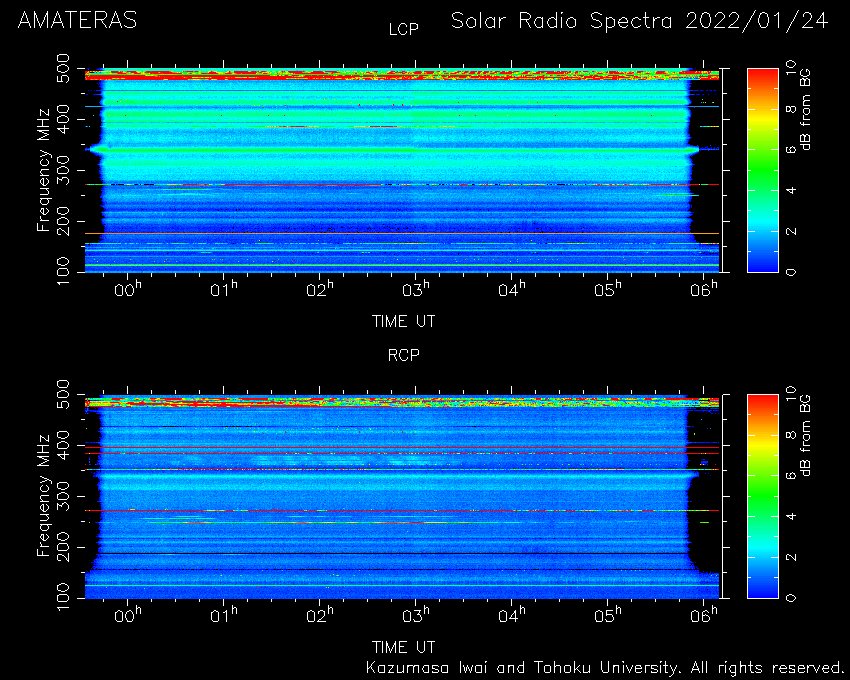The width and height of the screenshot is (850, 680).
Task: Click TIME UT label below RCP spectrum
Action: (403, 647)
